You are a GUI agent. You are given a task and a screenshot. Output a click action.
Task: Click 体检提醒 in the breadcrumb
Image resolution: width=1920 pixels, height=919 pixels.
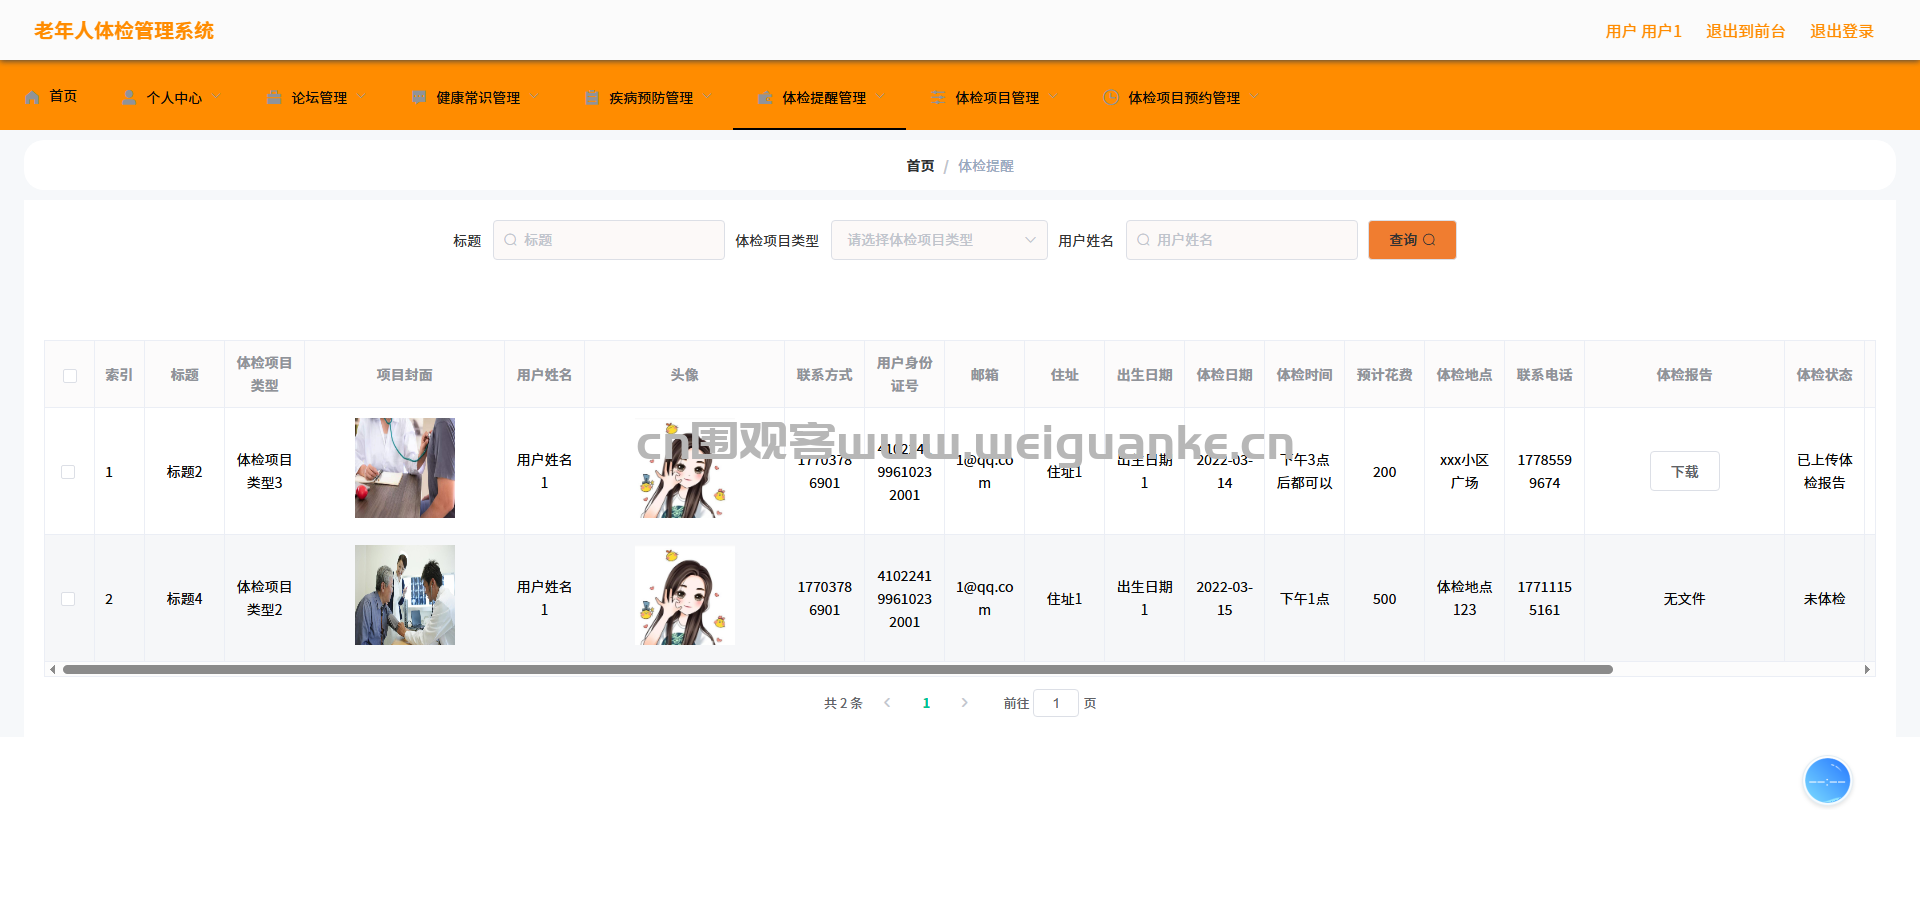point(986,166)
